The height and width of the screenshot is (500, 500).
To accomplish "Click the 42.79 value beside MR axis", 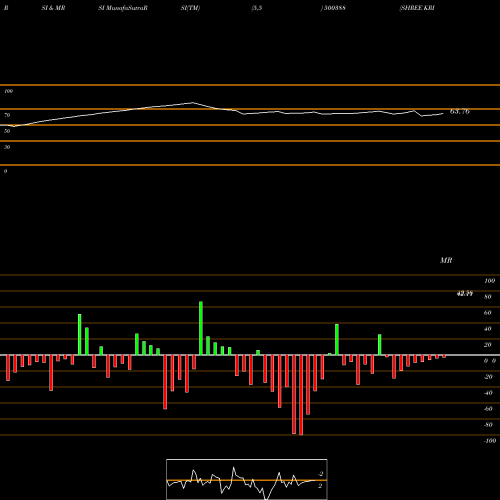I will pyautogui.click(x=465, y=293).
